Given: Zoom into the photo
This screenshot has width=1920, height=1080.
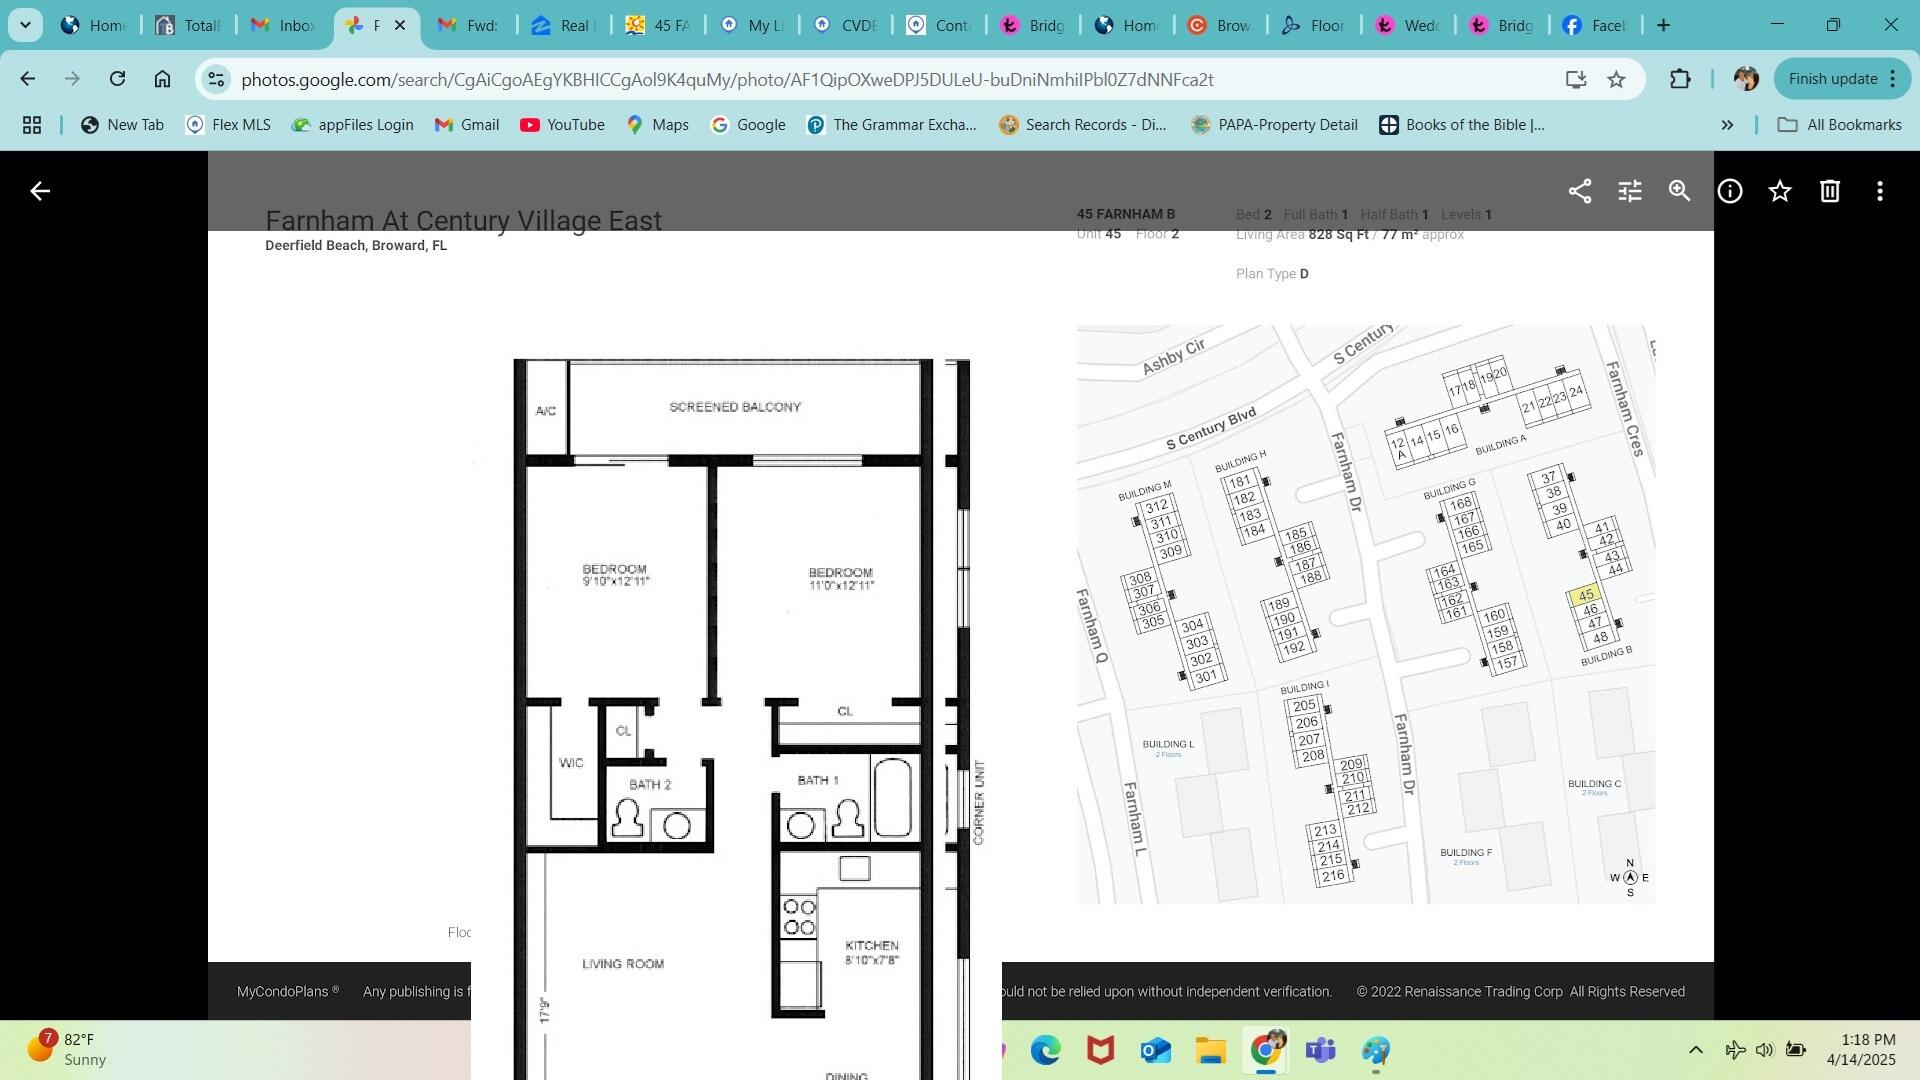Looking at the screenshot, I should pos(1680,191).
